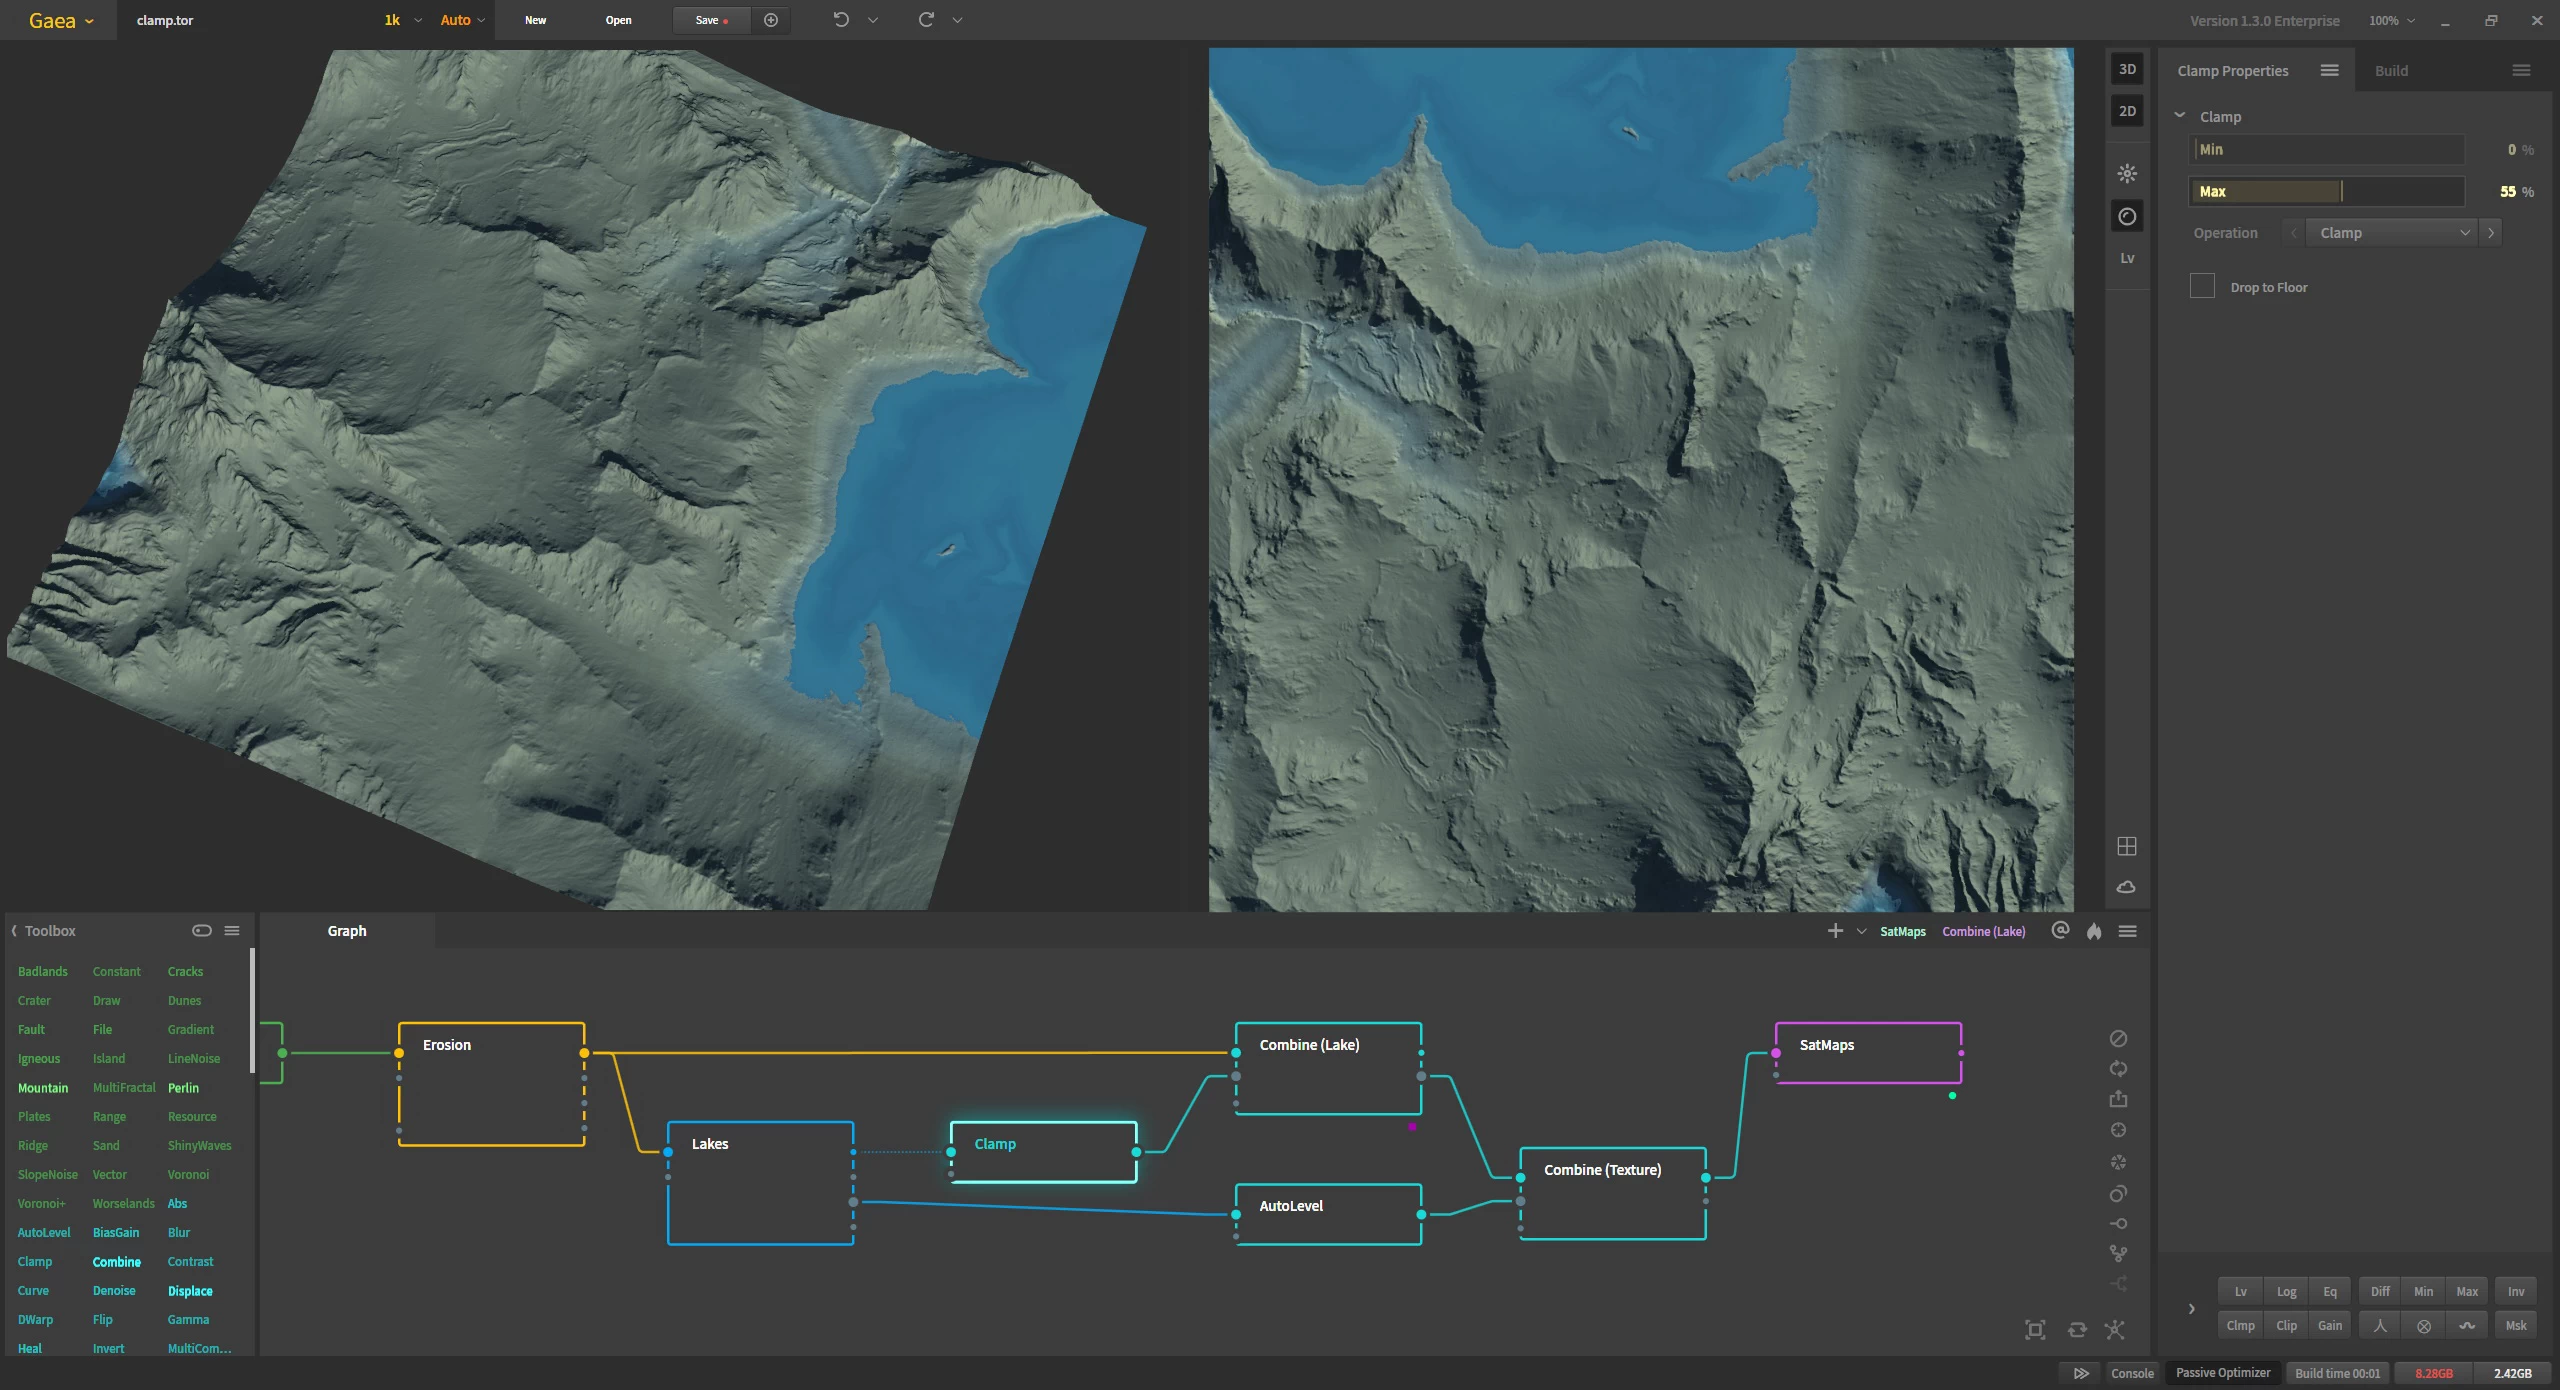Collapse the Toolbox panel chevron
The width and height of the screenshot is (2560, 1390).
pyautogui.click(x=14, y=931)
